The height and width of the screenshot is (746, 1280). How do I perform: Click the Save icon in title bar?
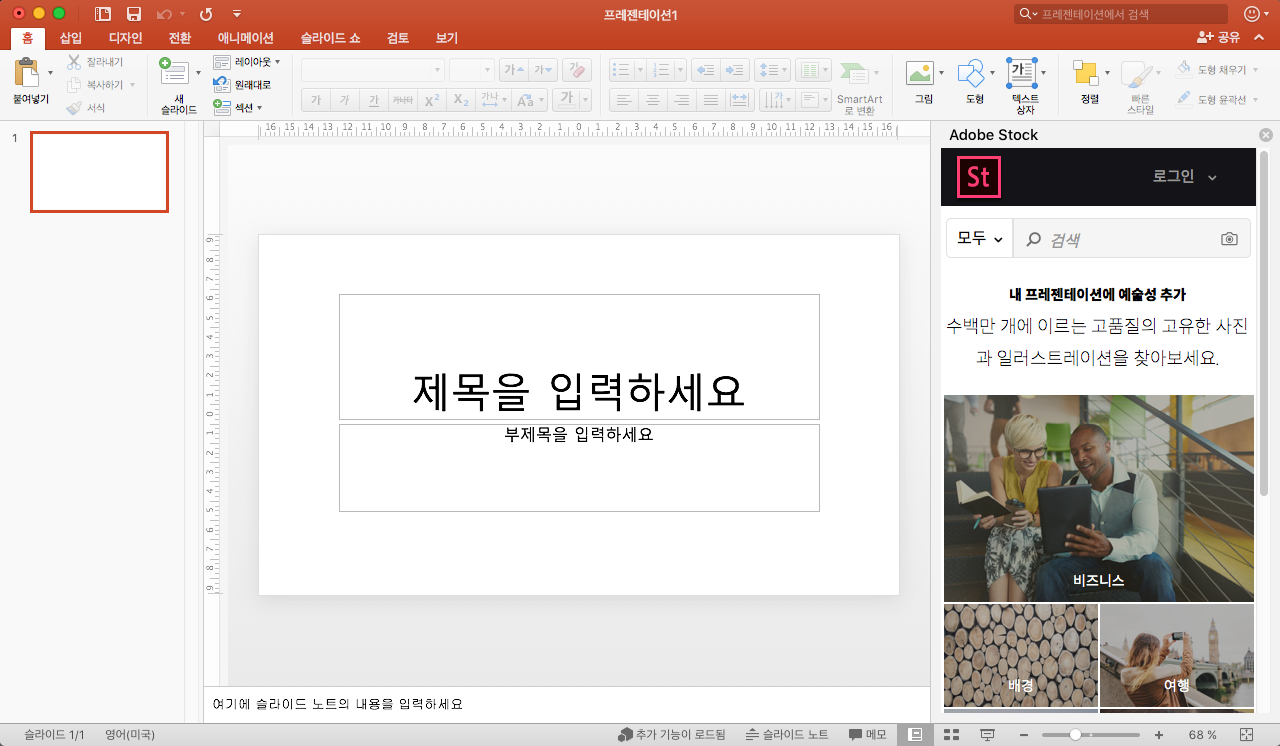133,14
